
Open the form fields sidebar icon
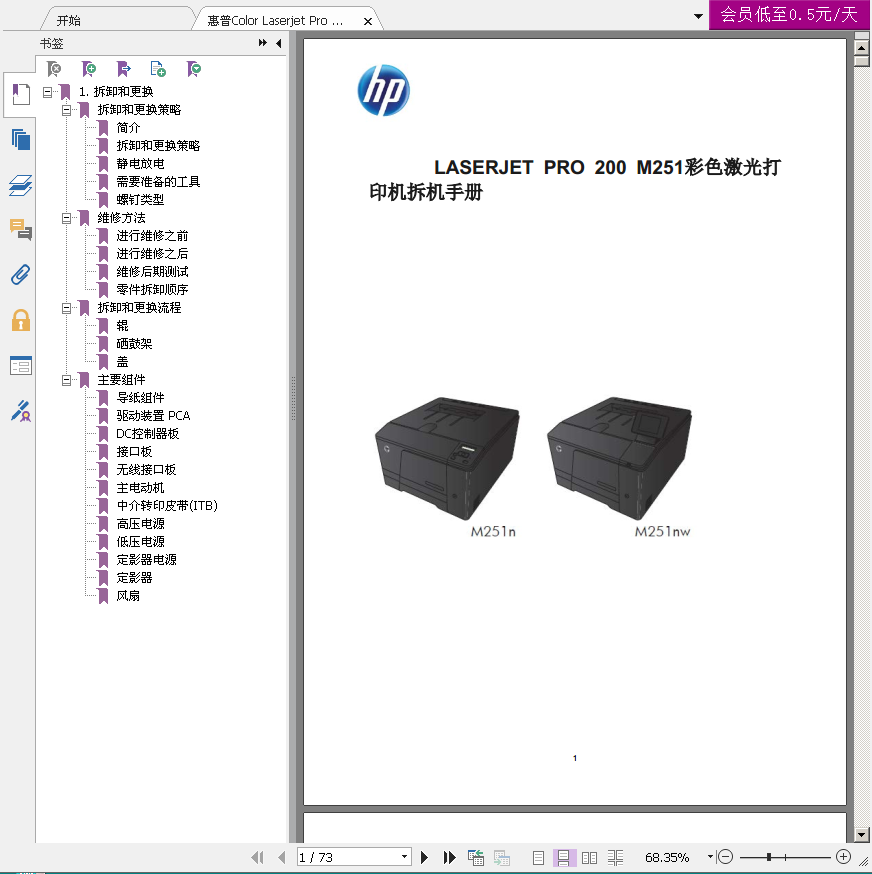[x=21, y=366]
